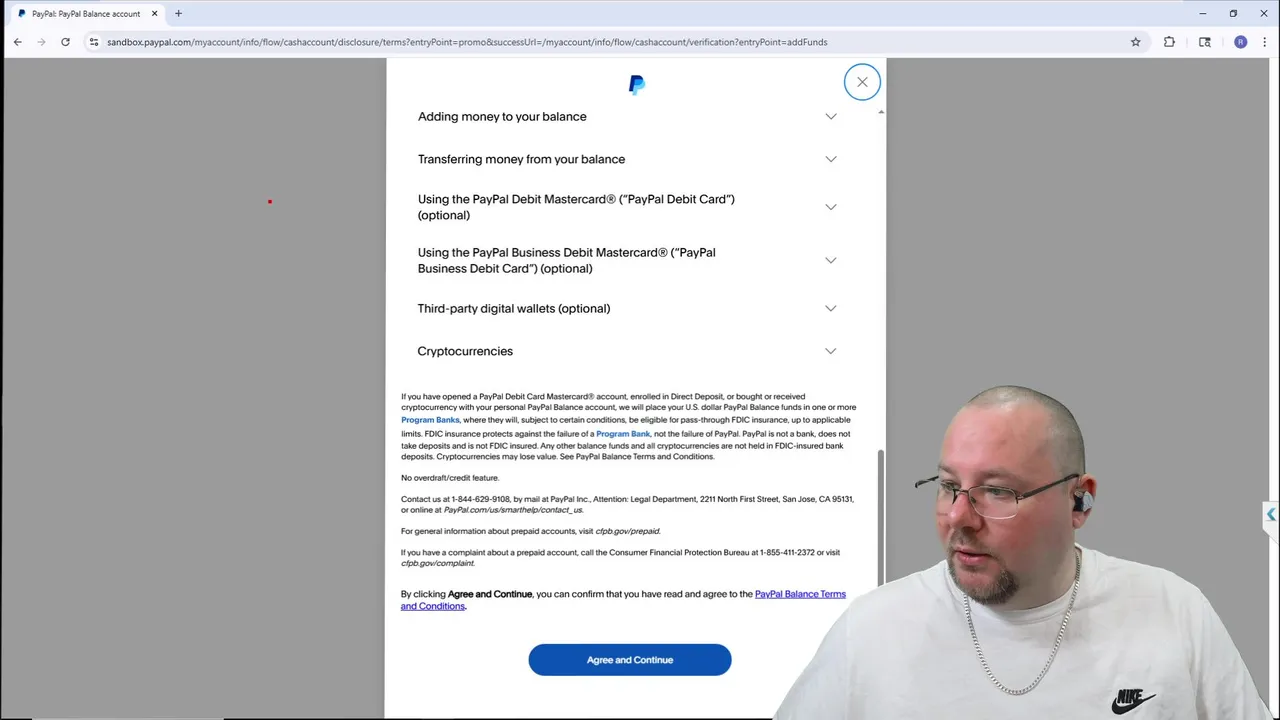Screen dimensions: 1280x720
Task: Click the cfpb.gov/prepaid text
Action: (x=628, y=531)
